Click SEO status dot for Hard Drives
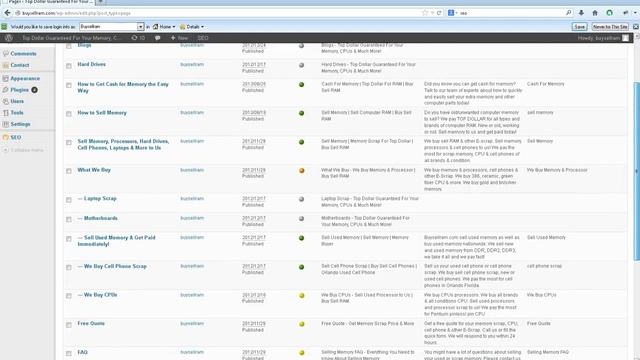The image size is (640, 360). (301, 65)
